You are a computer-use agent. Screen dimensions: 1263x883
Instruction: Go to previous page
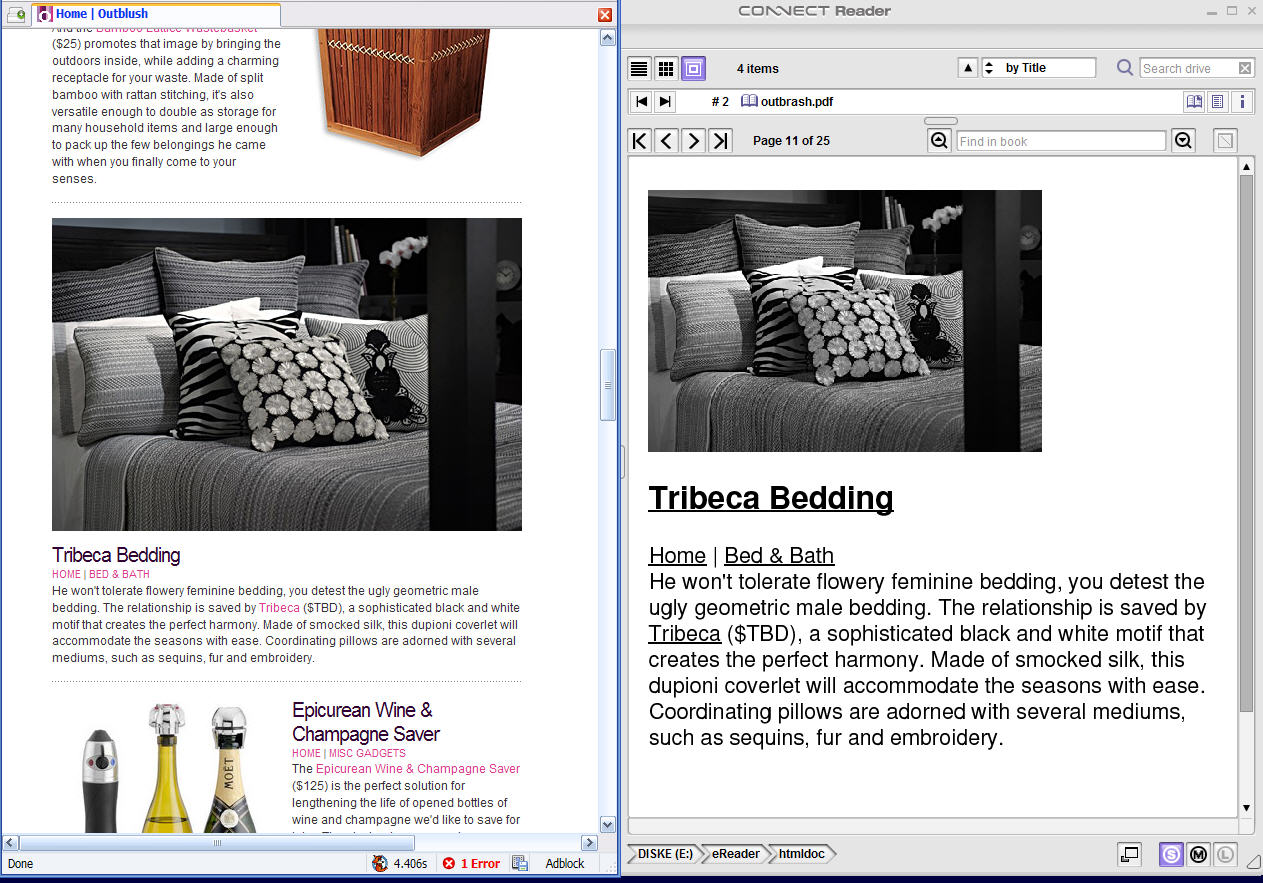point(667,141)
